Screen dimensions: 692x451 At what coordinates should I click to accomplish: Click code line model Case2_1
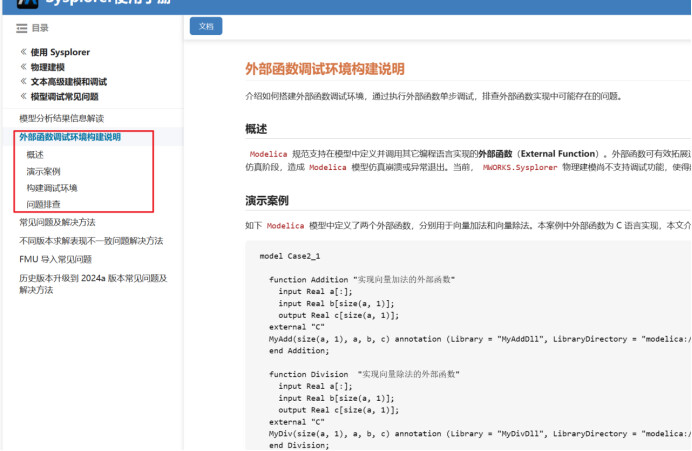pos(290,256)
